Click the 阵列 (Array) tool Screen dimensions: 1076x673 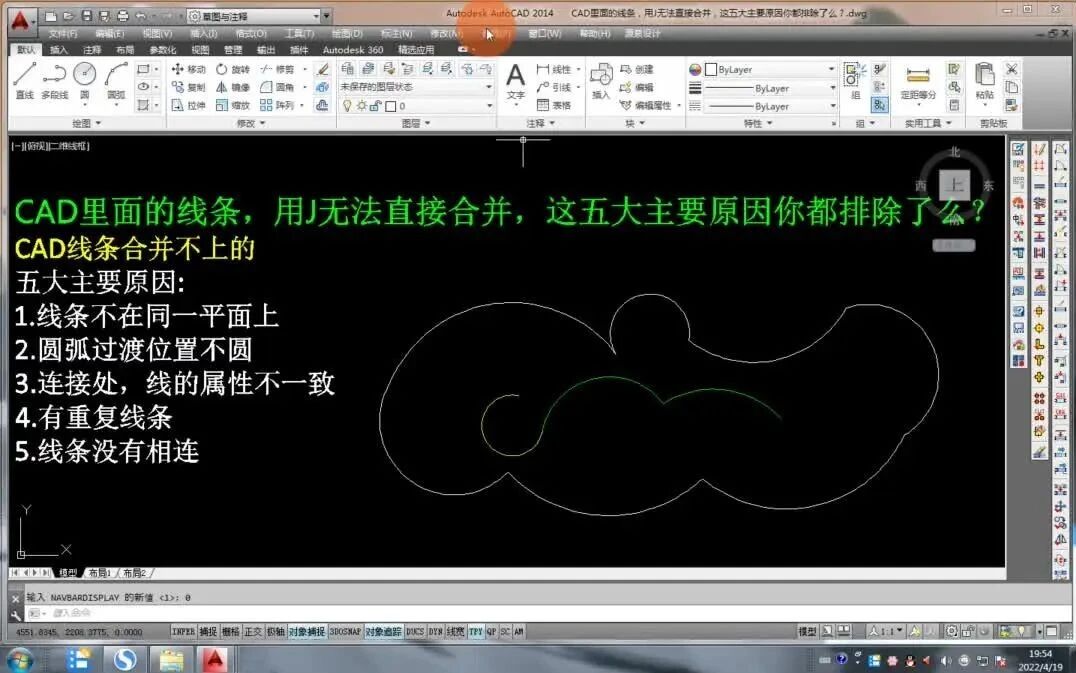tap(278, 105)
